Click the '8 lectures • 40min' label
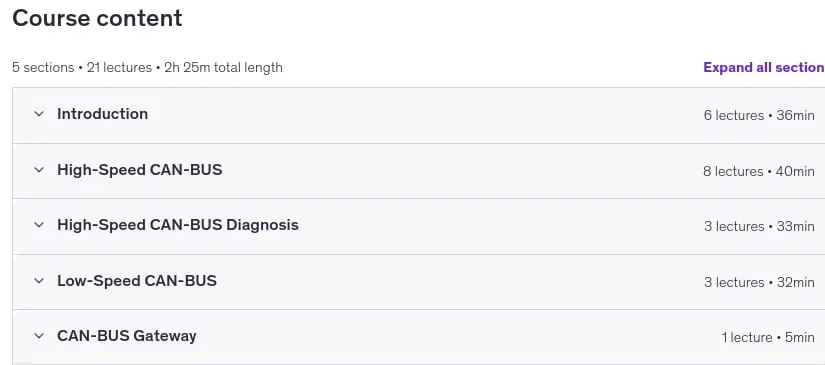825x365 pixels. (759, 171)
